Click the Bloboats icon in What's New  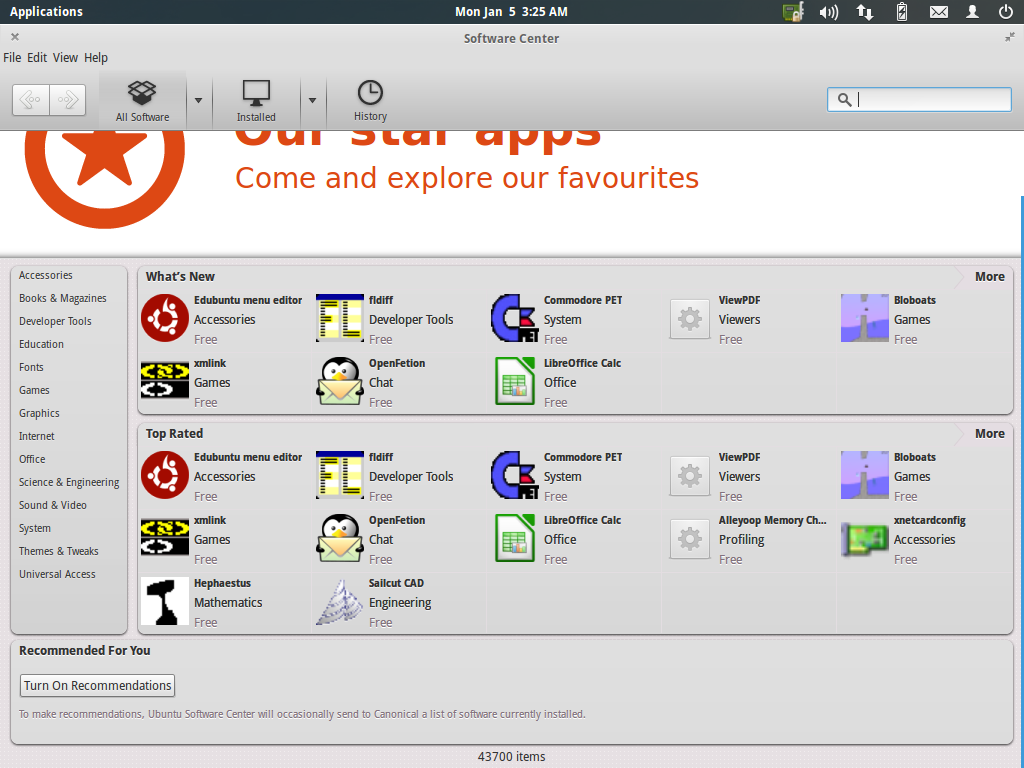[x=865, y=318]
